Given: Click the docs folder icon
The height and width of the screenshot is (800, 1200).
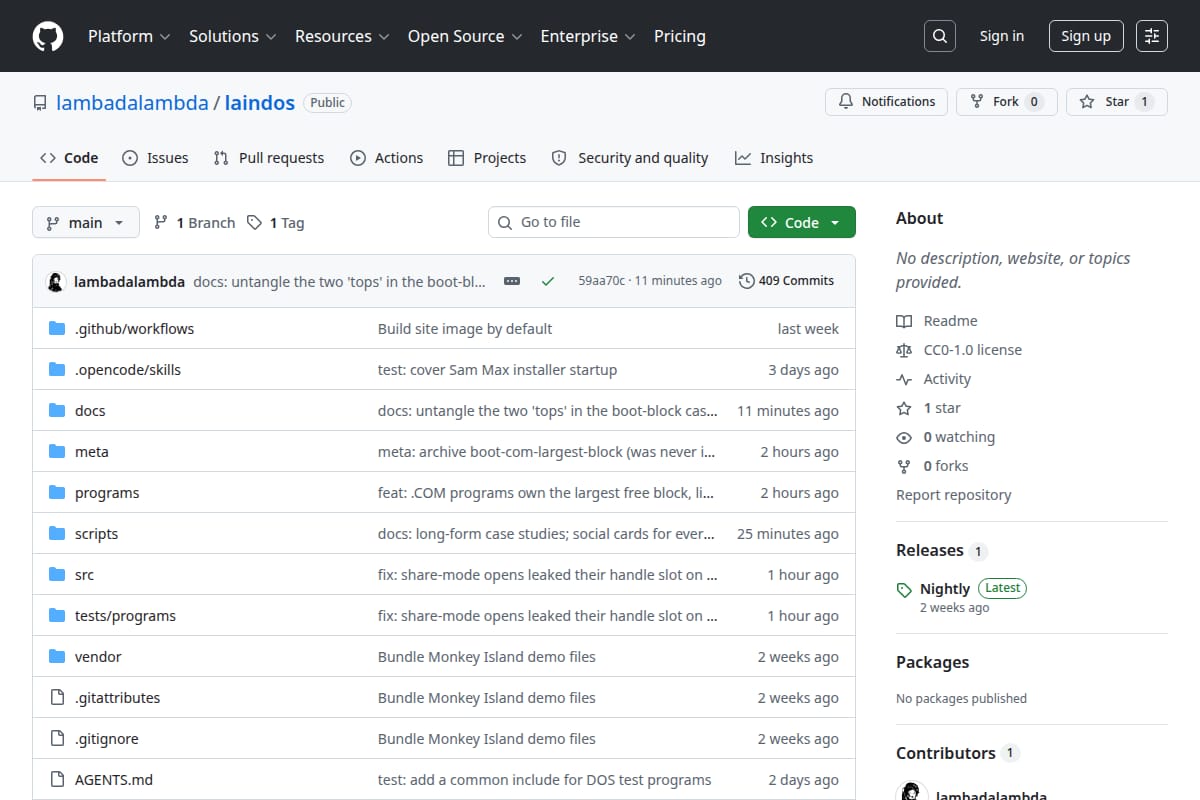Looking at the screenshot, I should point(57,411).
